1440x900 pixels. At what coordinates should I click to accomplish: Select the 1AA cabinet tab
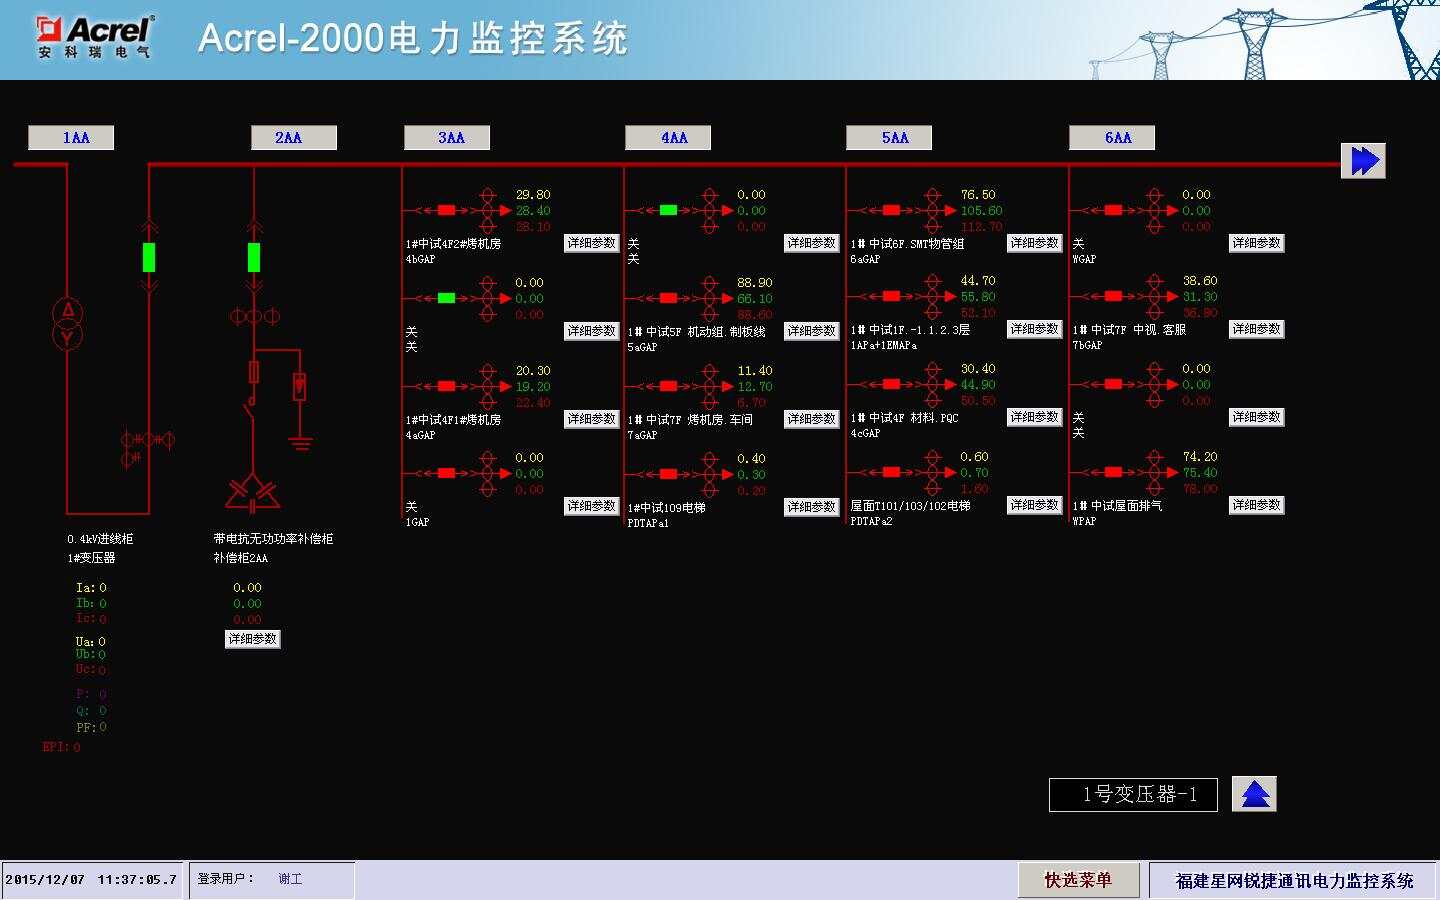[71, 138]
